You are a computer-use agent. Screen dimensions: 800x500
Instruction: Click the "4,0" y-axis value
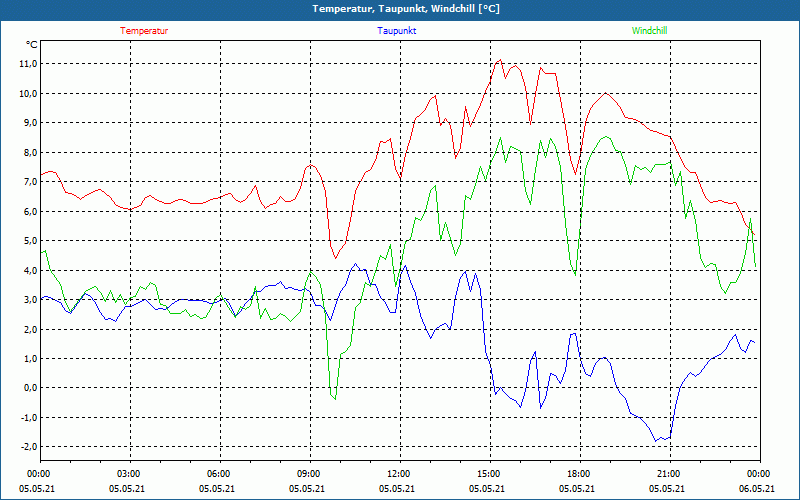pos(30,270)
